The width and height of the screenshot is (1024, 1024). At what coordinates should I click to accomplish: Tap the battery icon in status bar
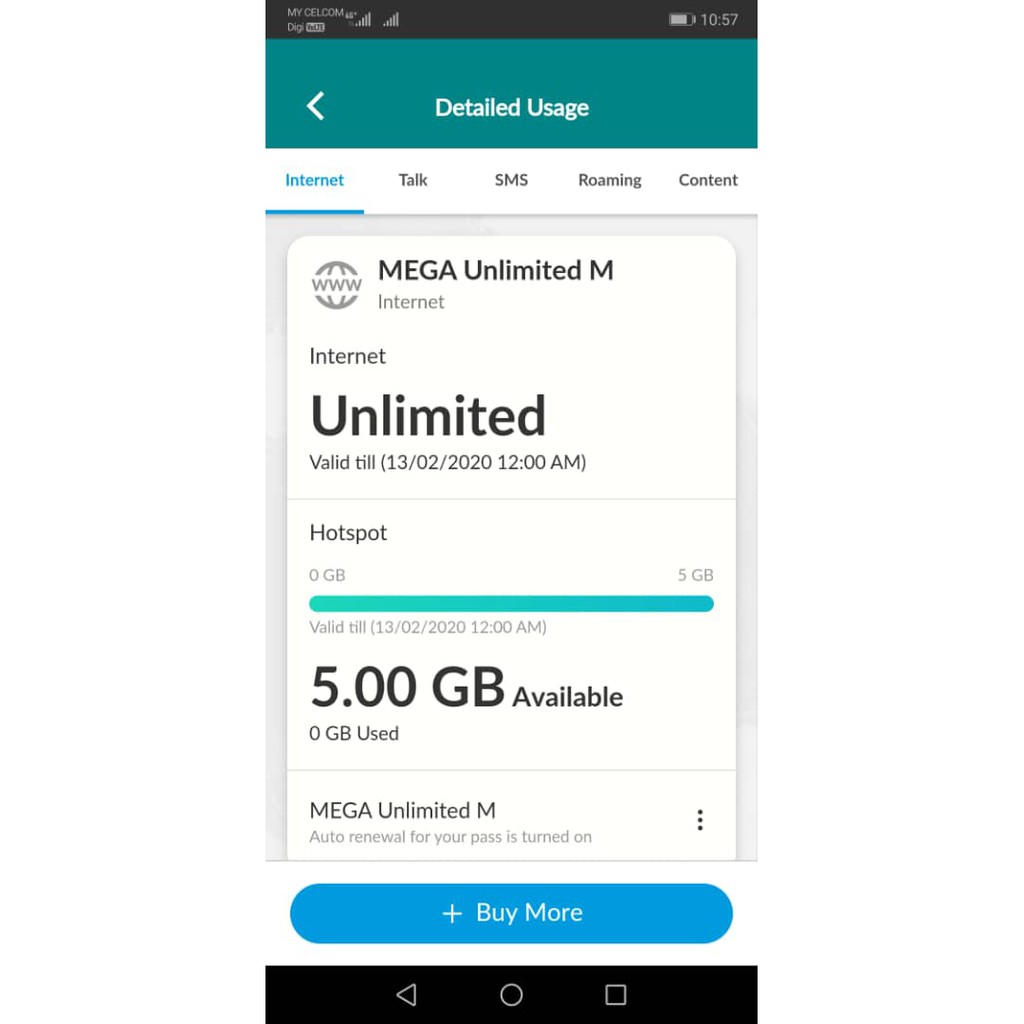tap(681, 20)
